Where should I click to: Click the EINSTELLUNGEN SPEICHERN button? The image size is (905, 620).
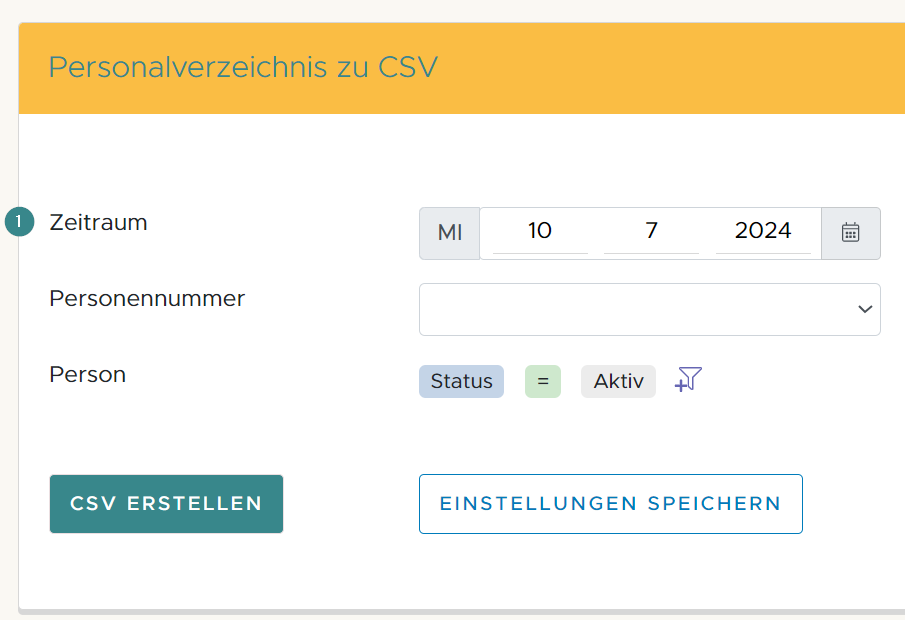(x=610, y=504)
